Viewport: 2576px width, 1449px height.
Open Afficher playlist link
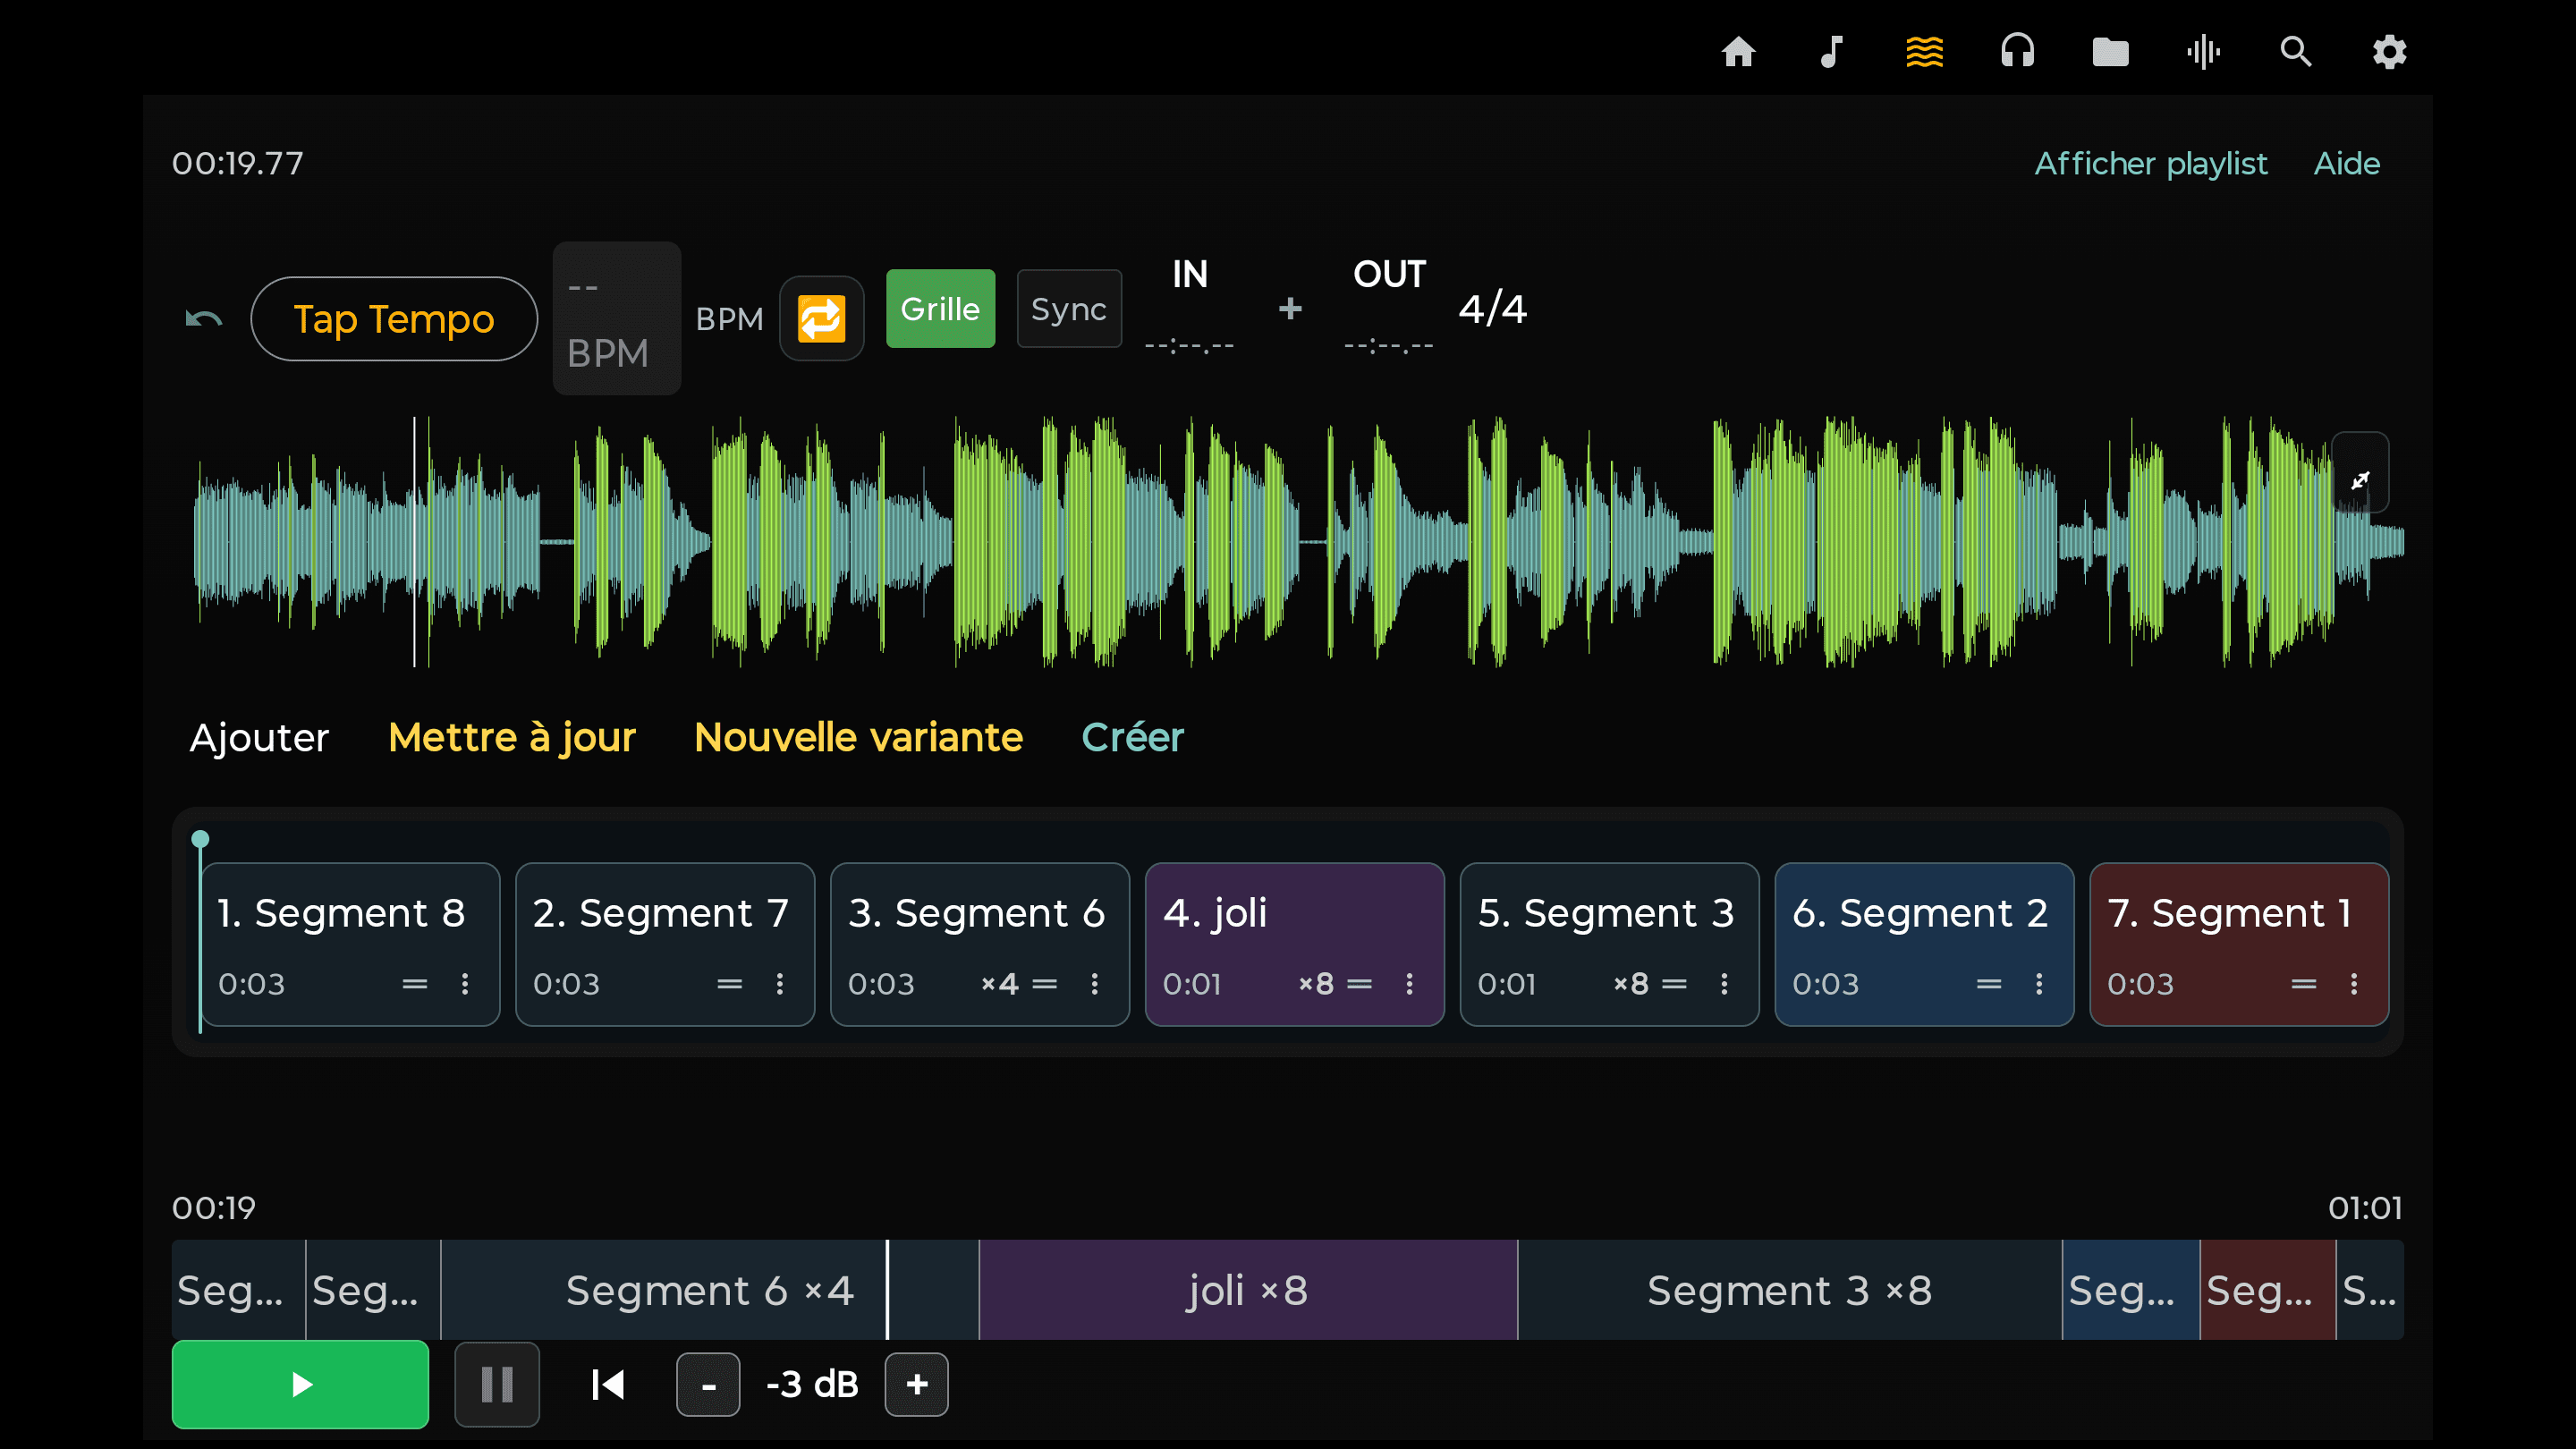(x=2151, y=164)
